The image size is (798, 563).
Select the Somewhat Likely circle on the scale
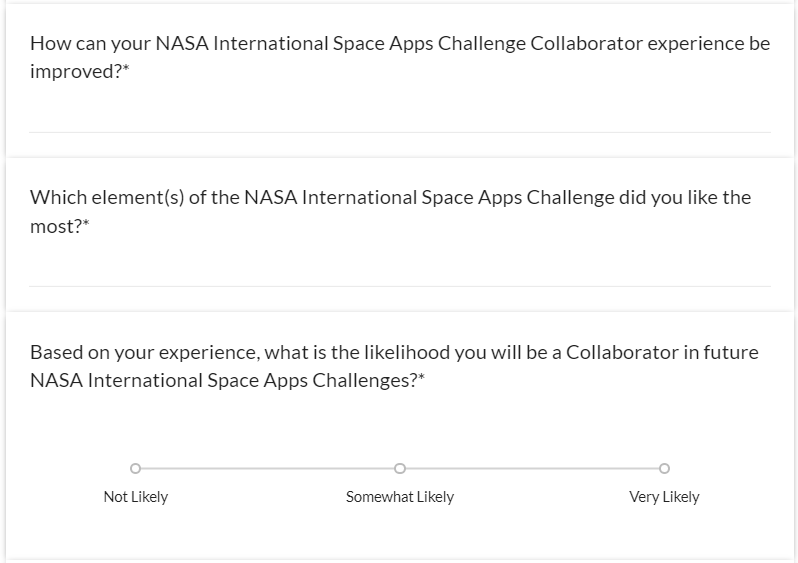[400, 467]
